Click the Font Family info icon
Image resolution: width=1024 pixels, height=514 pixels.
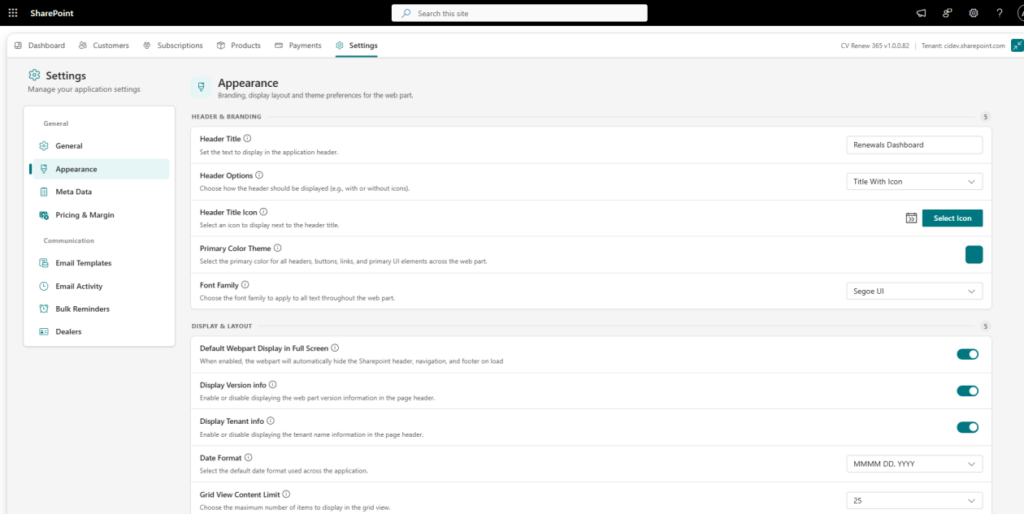(x=245, y=285)
